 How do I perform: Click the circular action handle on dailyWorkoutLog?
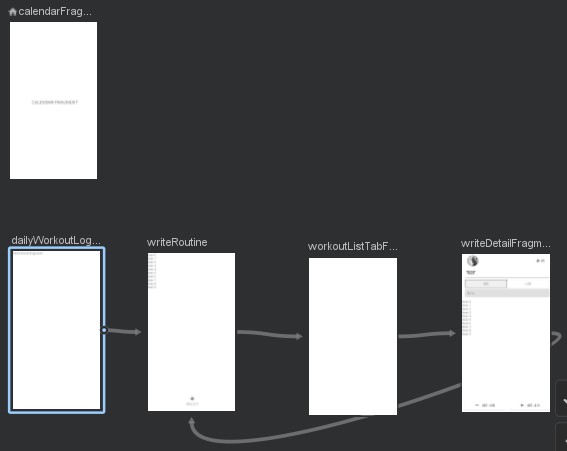[x=104, y=330]
